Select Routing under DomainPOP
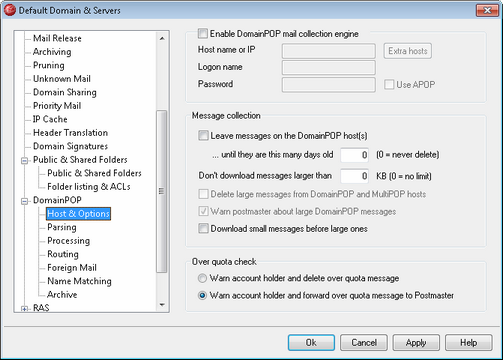Viewport: 503px width, 360px height. coord(63,254)
